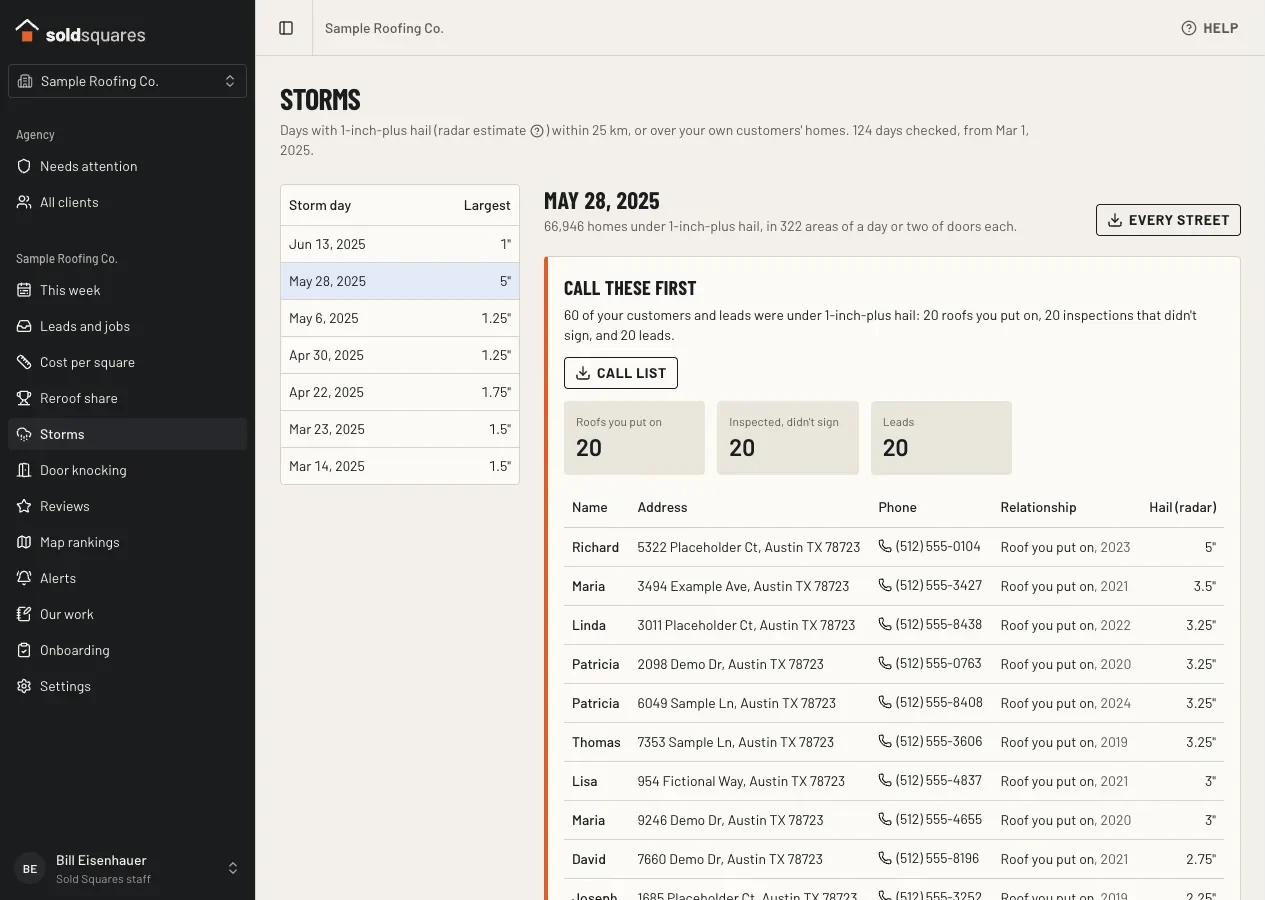Click the phone icon in David's row
Screen dimensions: 1265x900
tap(885, 859)
